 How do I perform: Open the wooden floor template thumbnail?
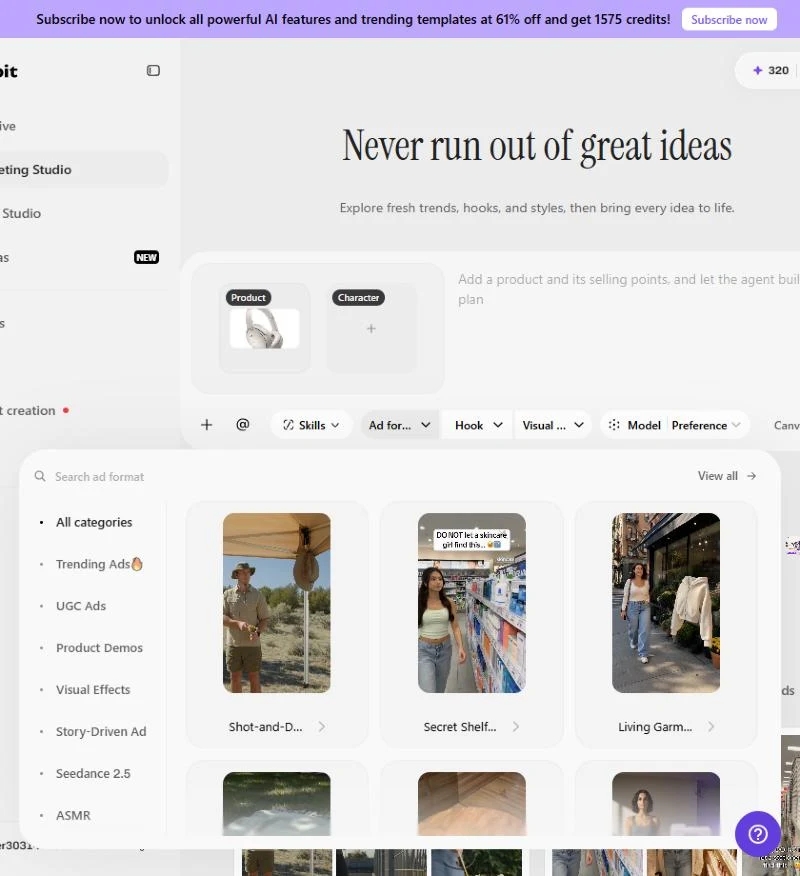472,804
